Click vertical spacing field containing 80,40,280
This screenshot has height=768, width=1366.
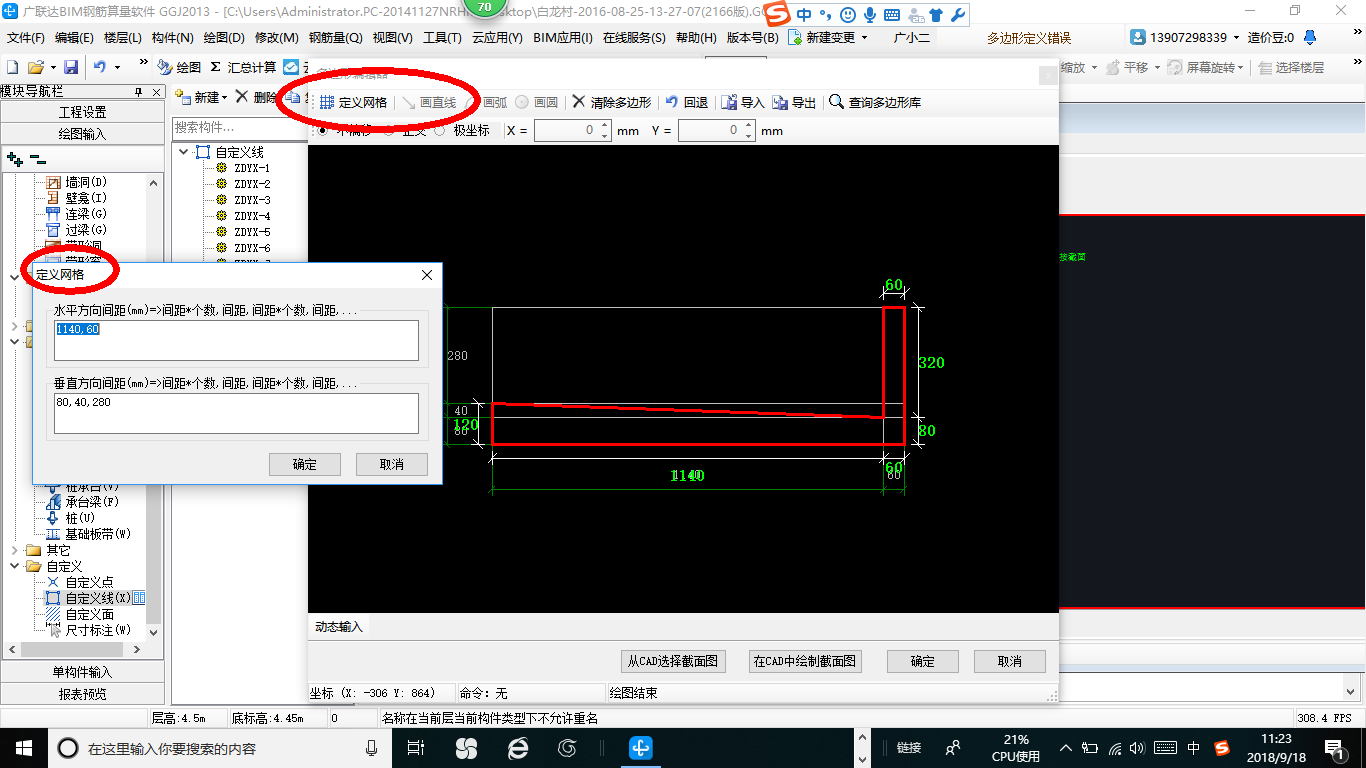click(x=237, y=413)
